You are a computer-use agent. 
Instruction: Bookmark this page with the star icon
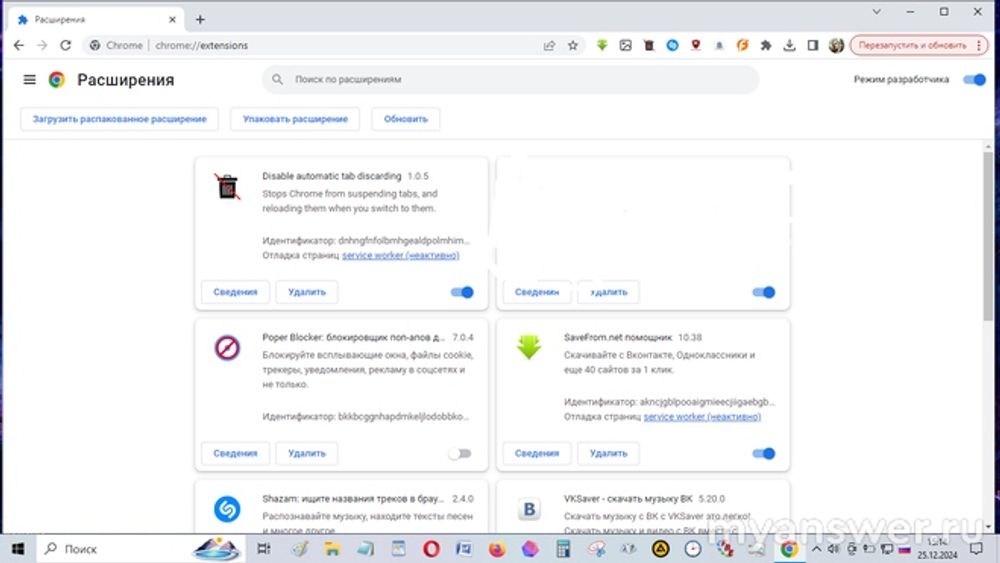pyautogui.click(x=573, y=45)
